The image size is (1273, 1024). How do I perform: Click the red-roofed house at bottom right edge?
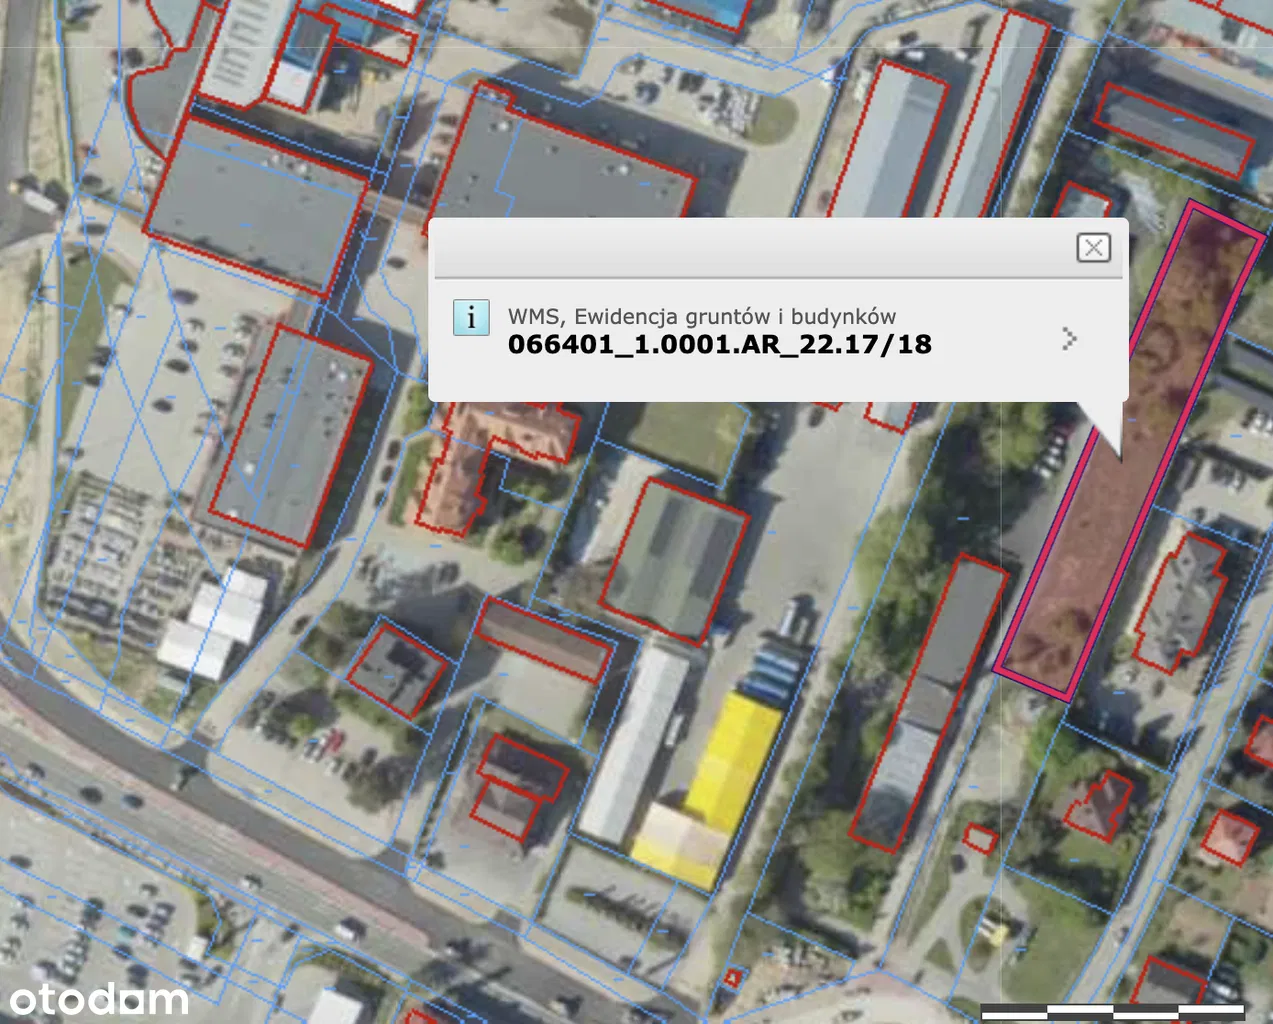point(1228,838)
